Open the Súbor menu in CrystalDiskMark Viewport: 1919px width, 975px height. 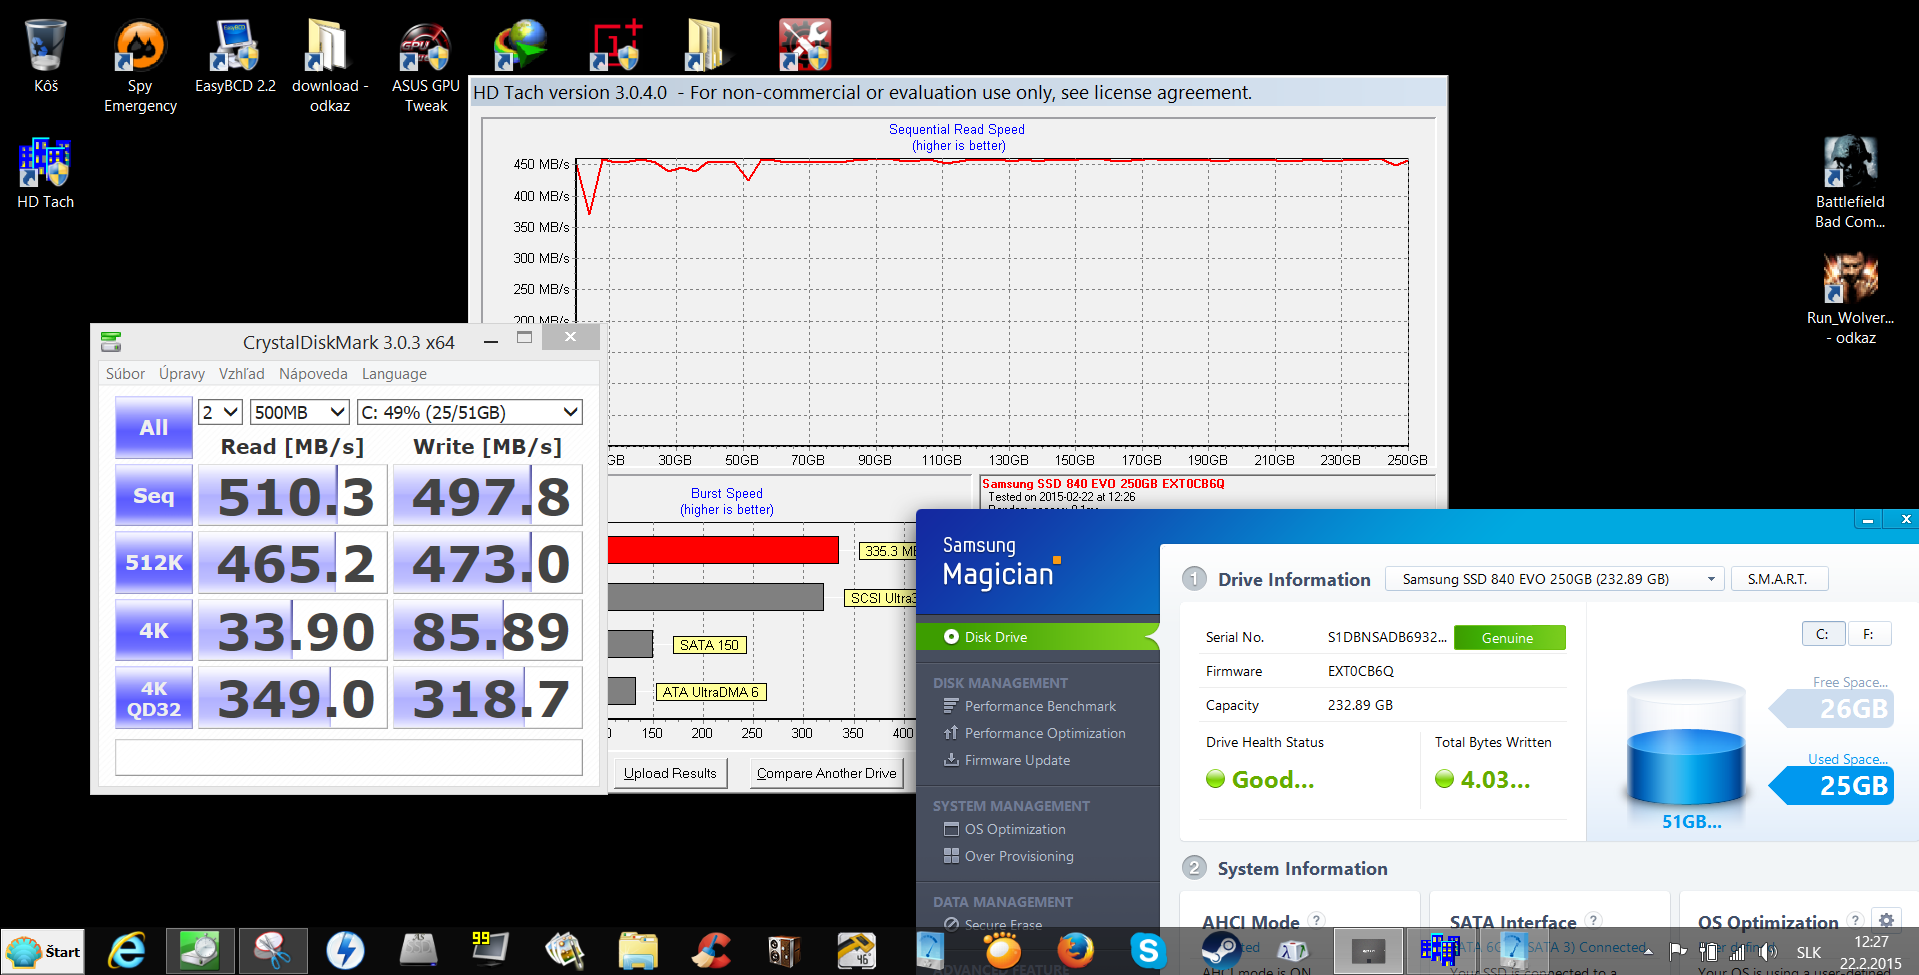pos(125,374)
